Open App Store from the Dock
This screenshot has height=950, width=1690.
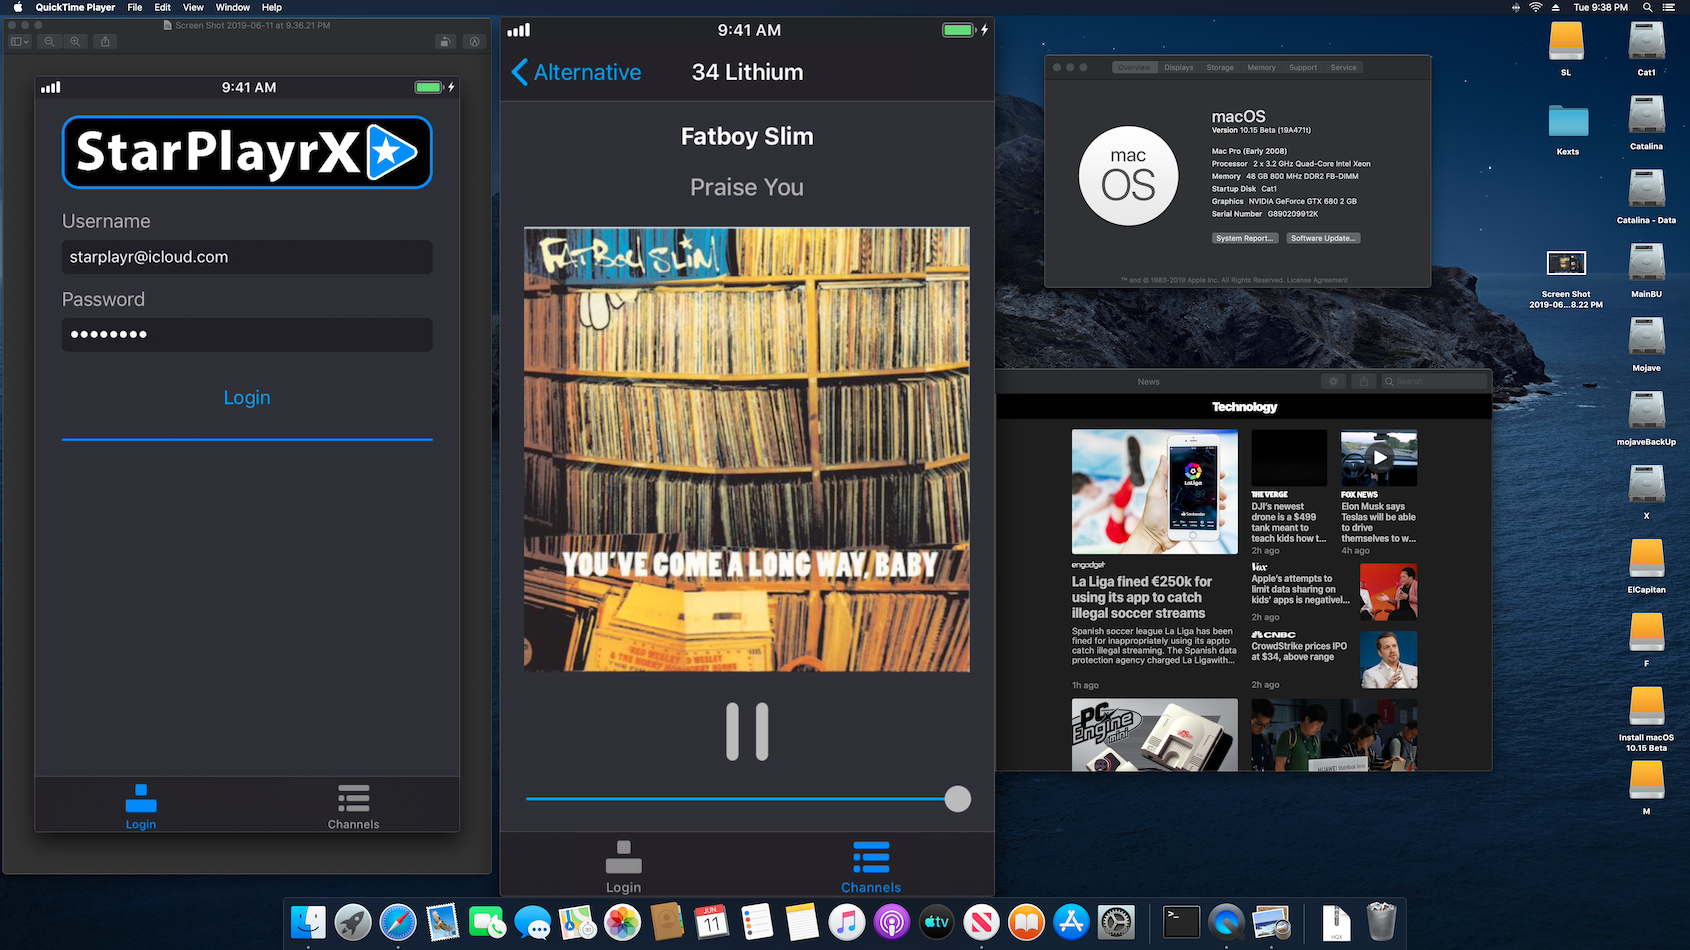tap(1071, 922)
